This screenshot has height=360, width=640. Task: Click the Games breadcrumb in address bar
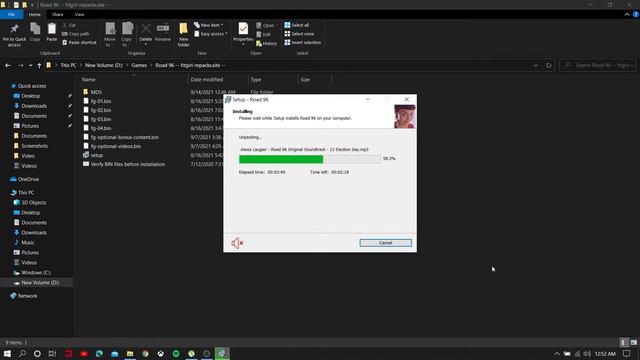coord(139,65)
